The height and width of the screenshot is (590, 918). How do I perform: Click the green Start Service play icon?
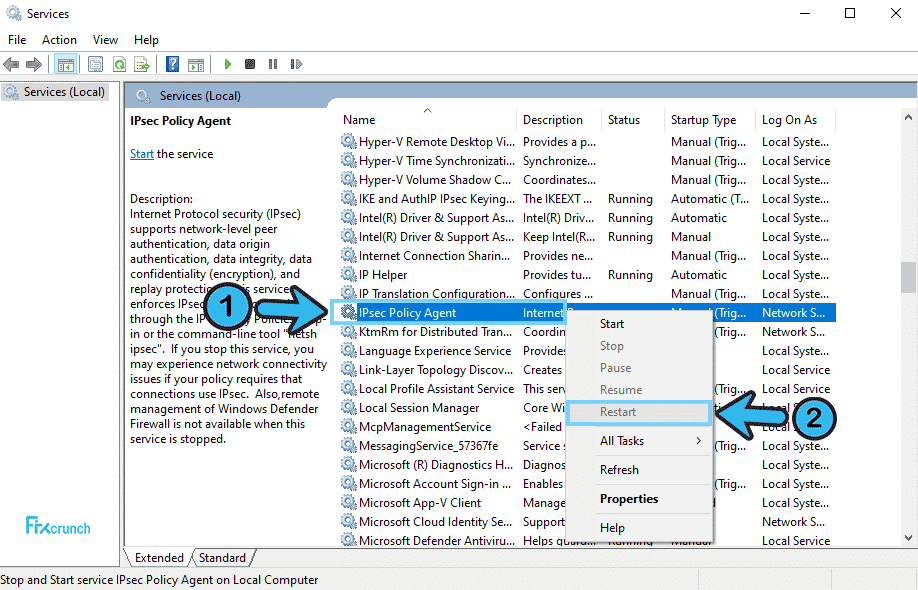228,64
